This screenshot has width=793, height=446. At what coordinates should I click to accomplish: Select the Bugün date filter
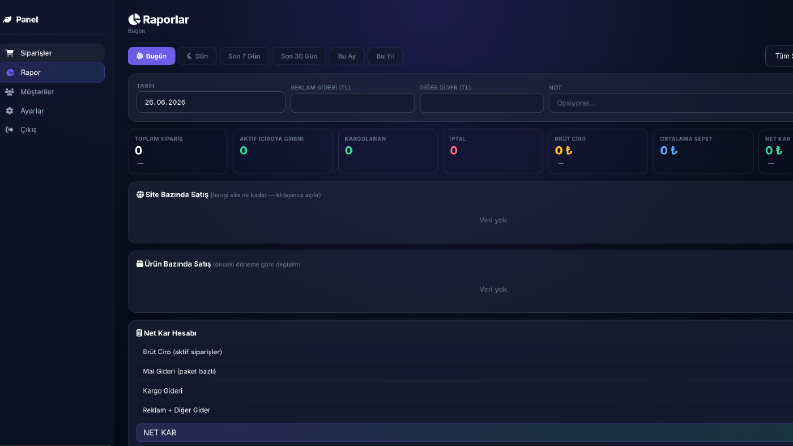pos(152,56)
